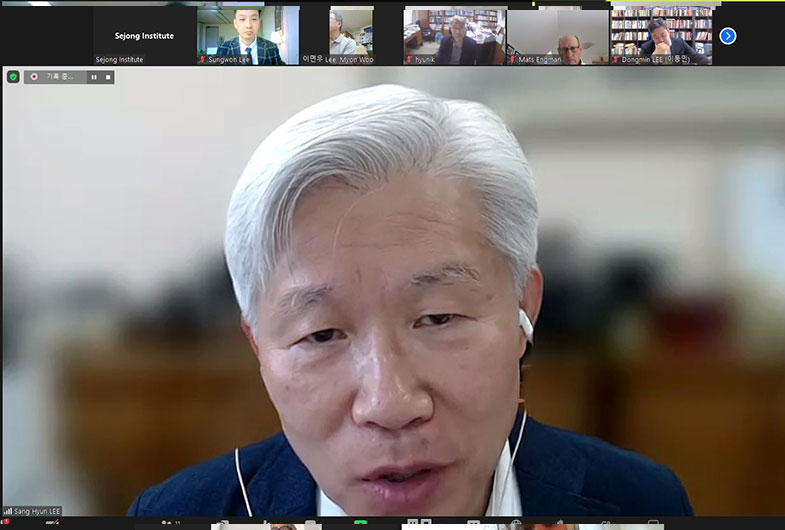
Task: Show next participants with blue arrow
Action: pos(728,36)
